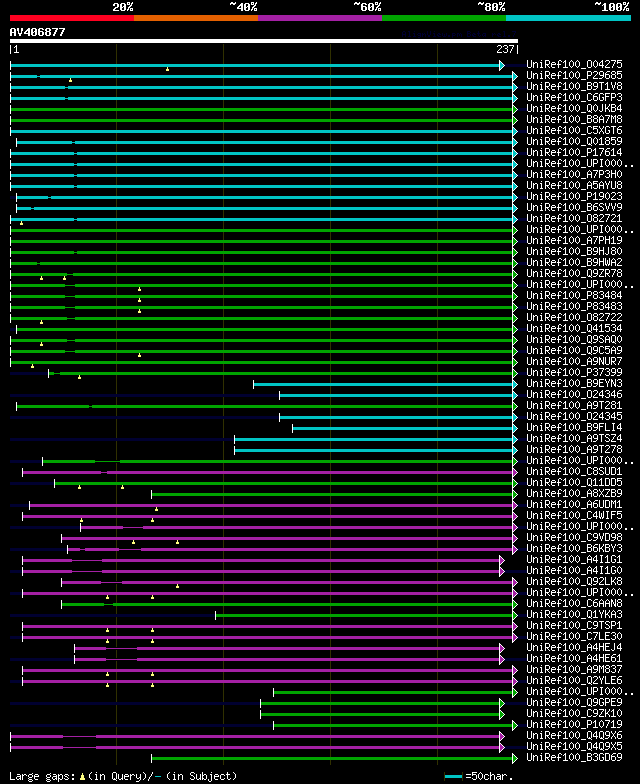Open the UniRef100_P83483 entry
640x784 pixels.
[x=574, y=306]
